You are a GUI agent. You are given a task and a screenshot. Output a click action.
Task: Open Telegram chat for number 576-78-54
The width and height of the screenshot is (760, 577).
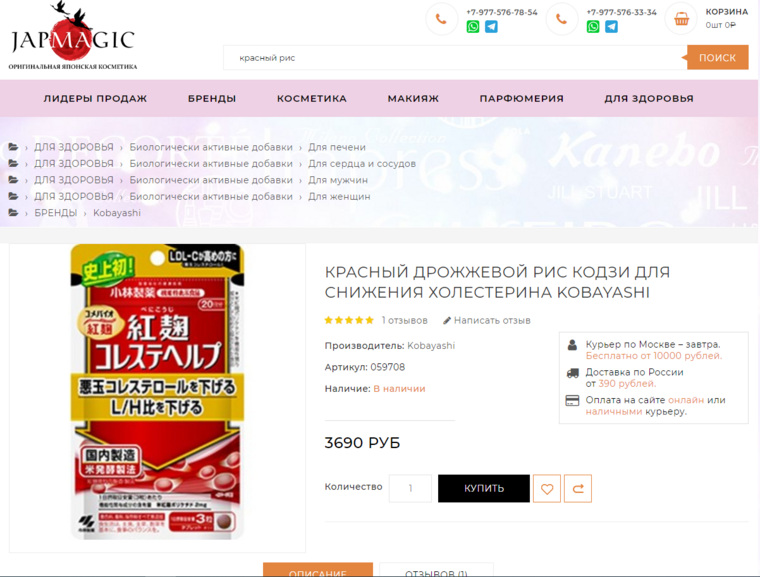coord(491,27)
